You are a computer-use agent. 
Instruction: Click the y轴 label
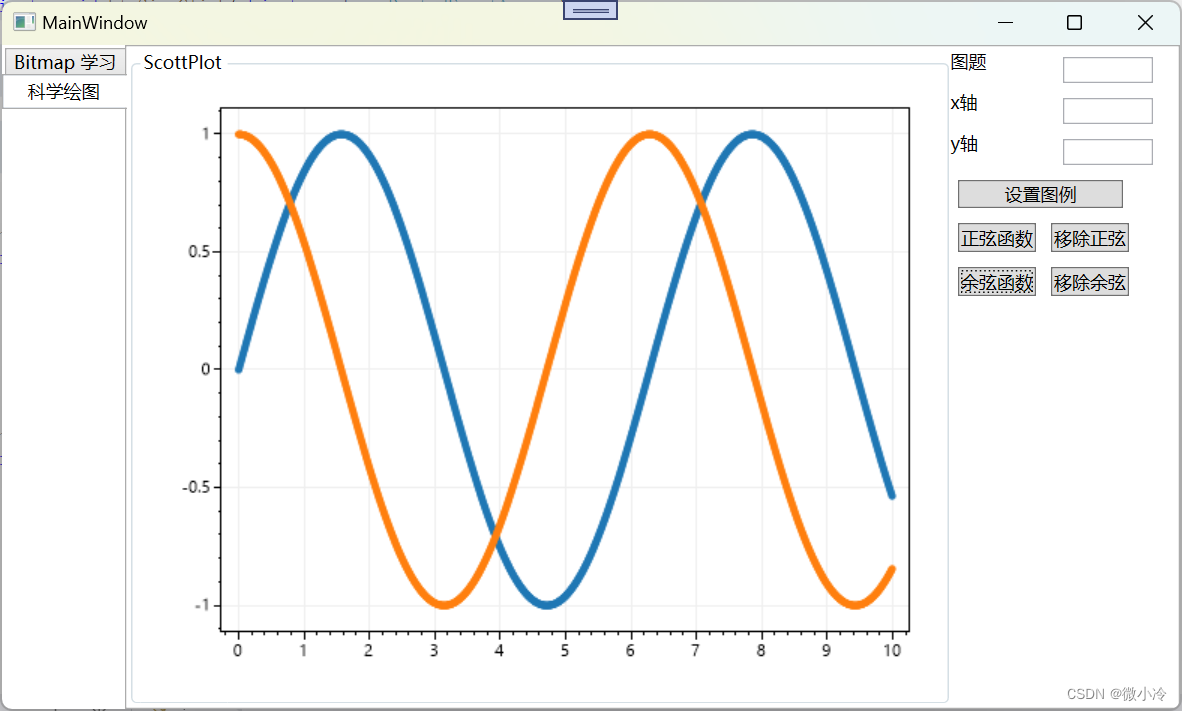coord(964,144)
